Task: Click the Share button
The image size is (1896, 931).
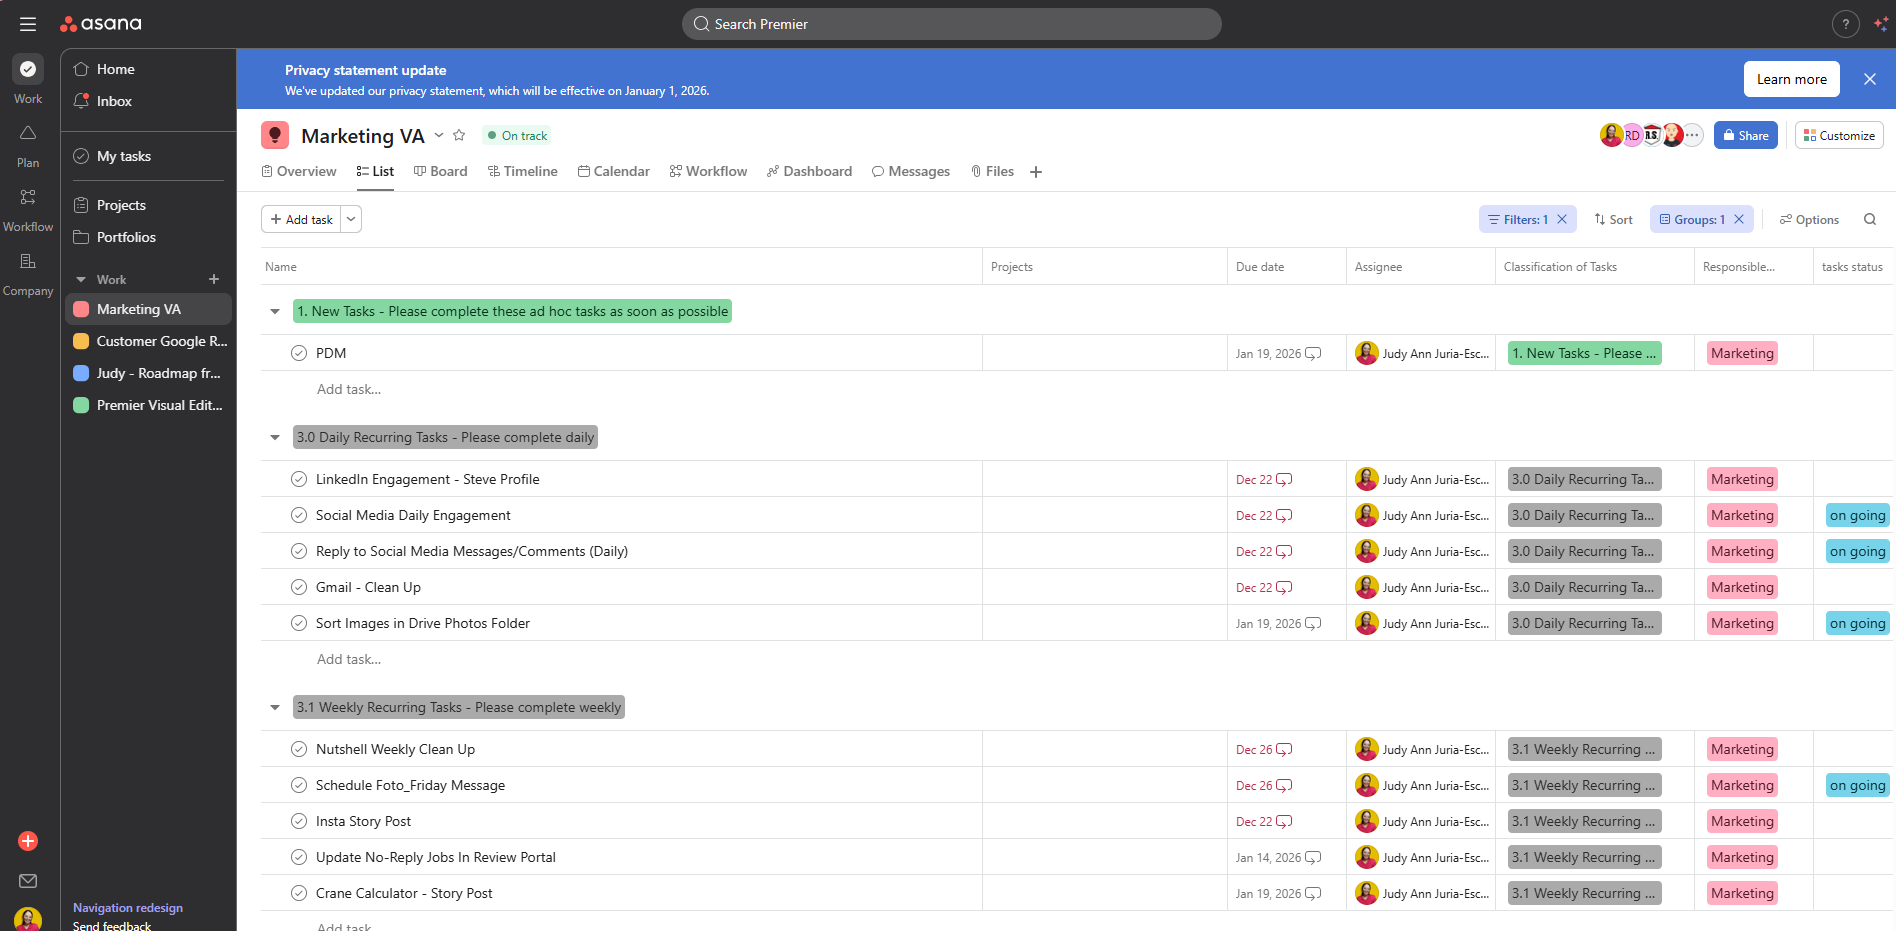Action: [x=1745, y=136]
